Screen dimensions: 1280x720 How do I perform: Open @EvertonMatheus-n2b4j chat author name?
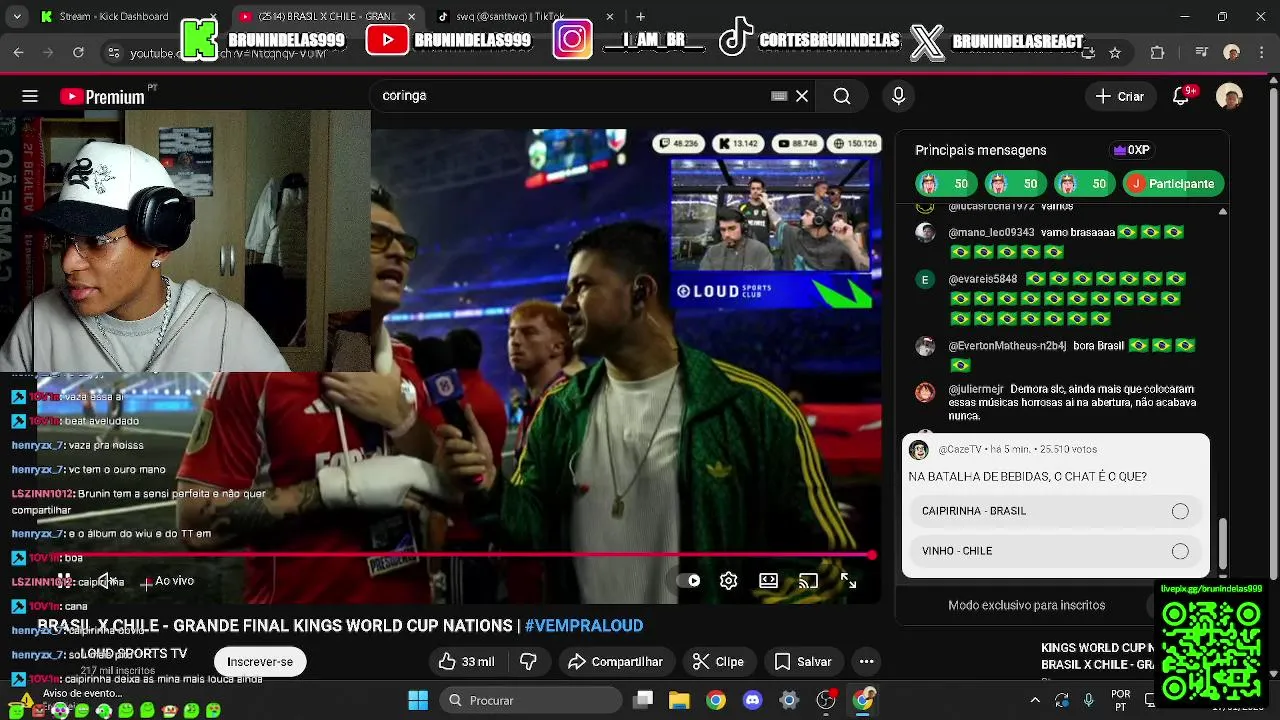click(x=1006, y=346)
